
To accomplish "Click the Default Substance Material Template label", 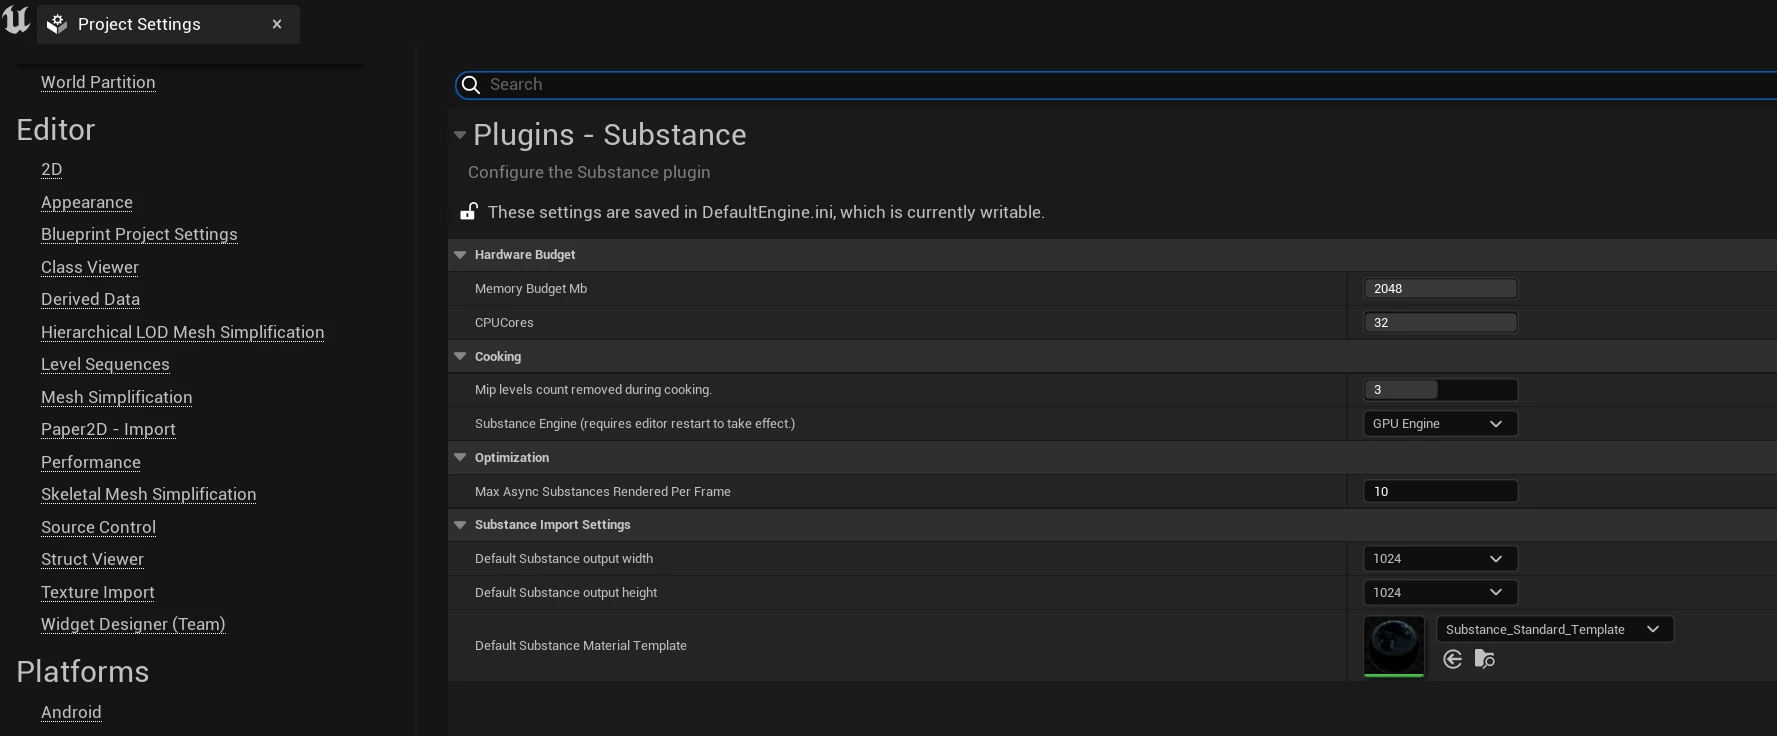I will coord(581,646).
